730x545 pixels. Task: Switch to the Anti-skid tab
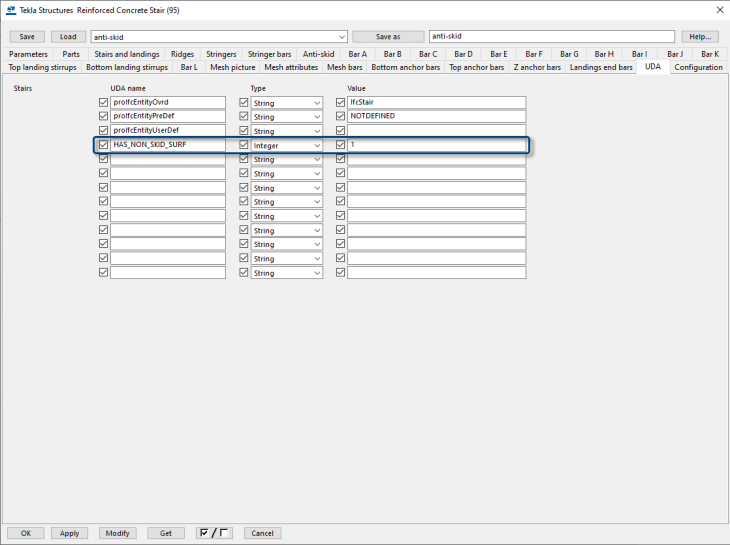coord(318,54)
